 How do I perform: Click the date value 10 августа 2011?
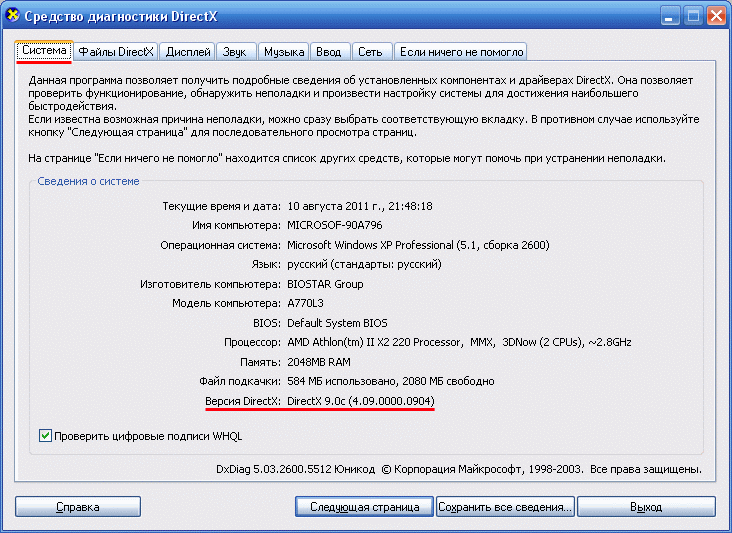click(359, 206)
